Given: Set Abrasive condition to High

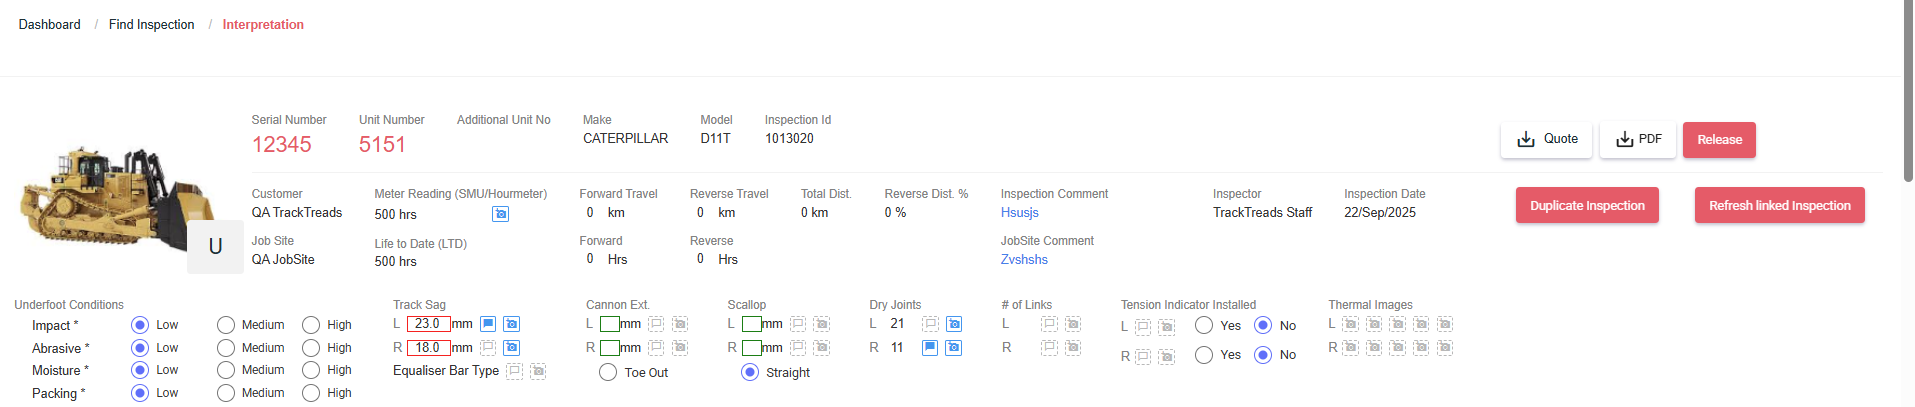Looking at the screenshot, I should 311,348.
